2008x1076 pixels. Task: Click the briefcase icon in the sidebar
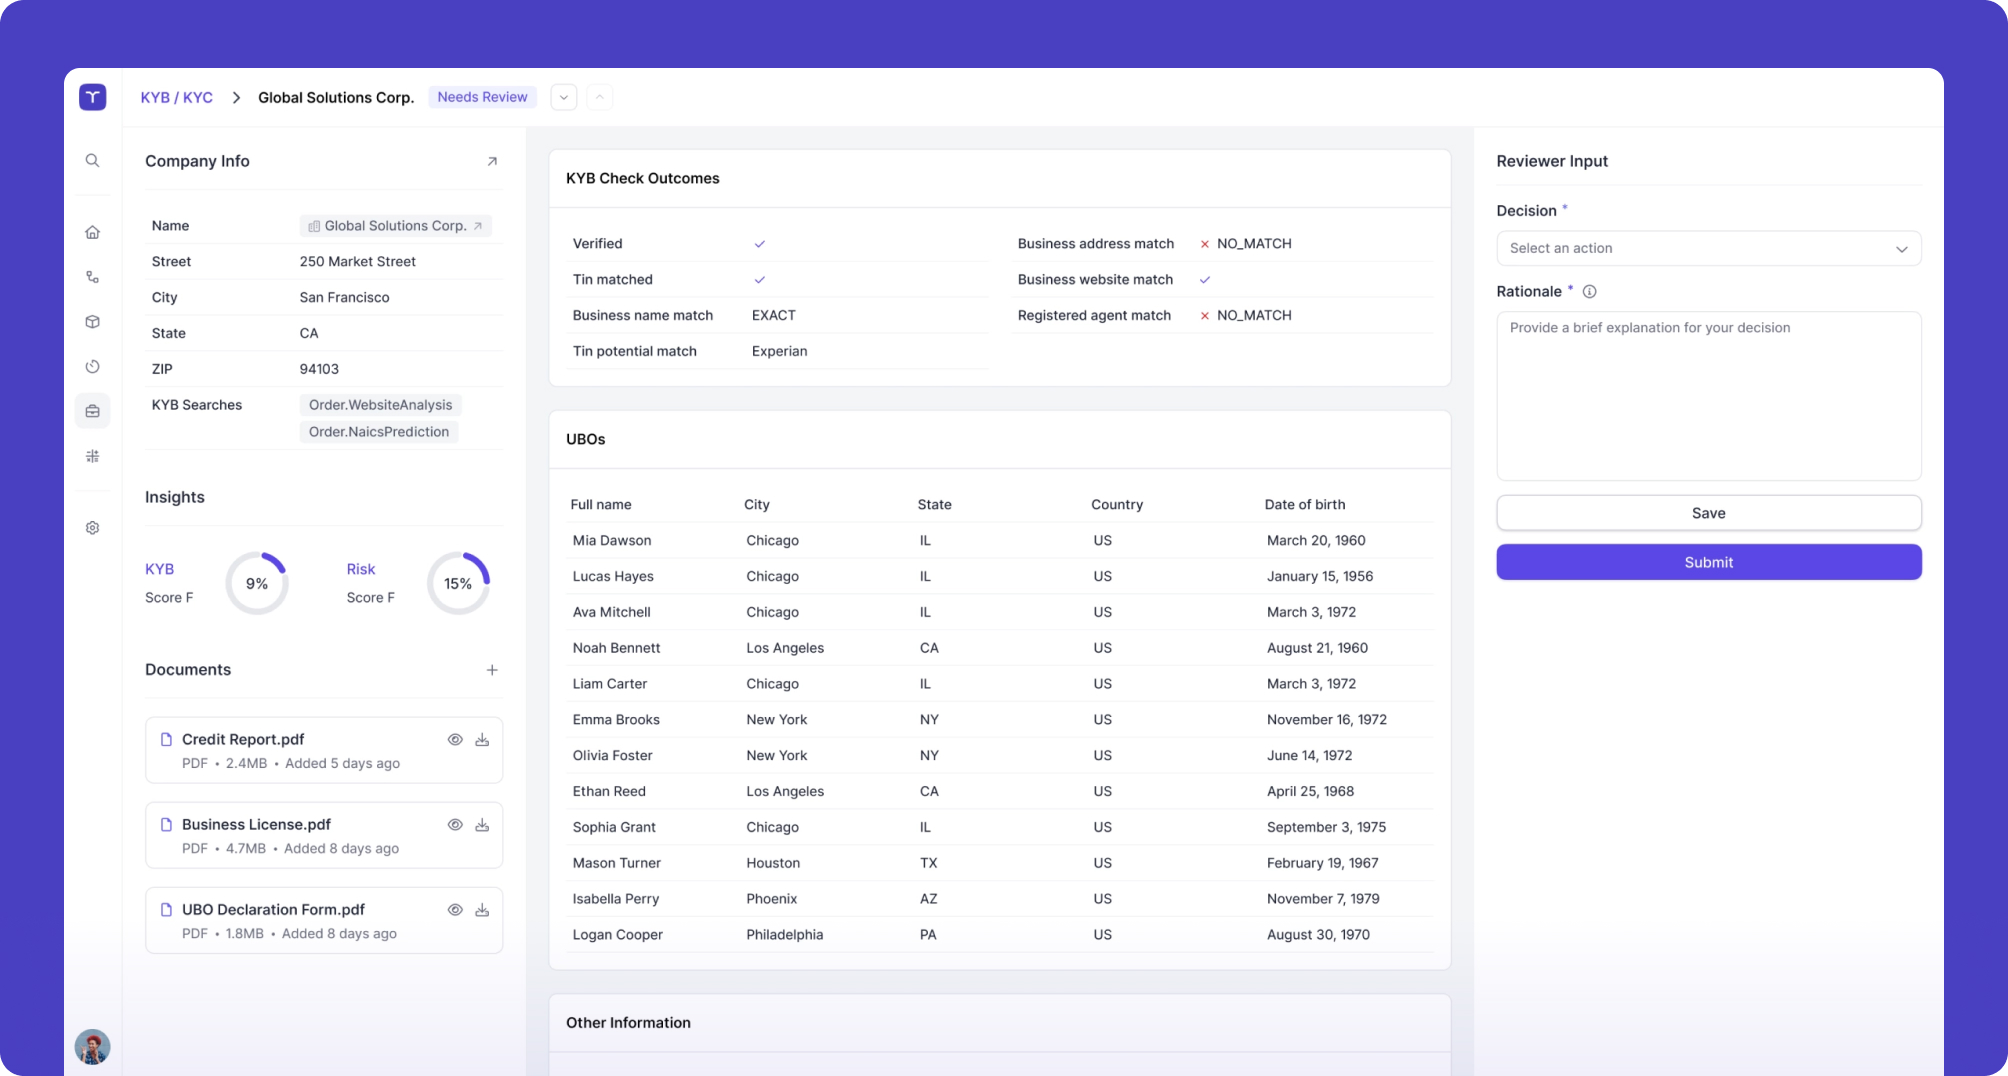point(92,411)
